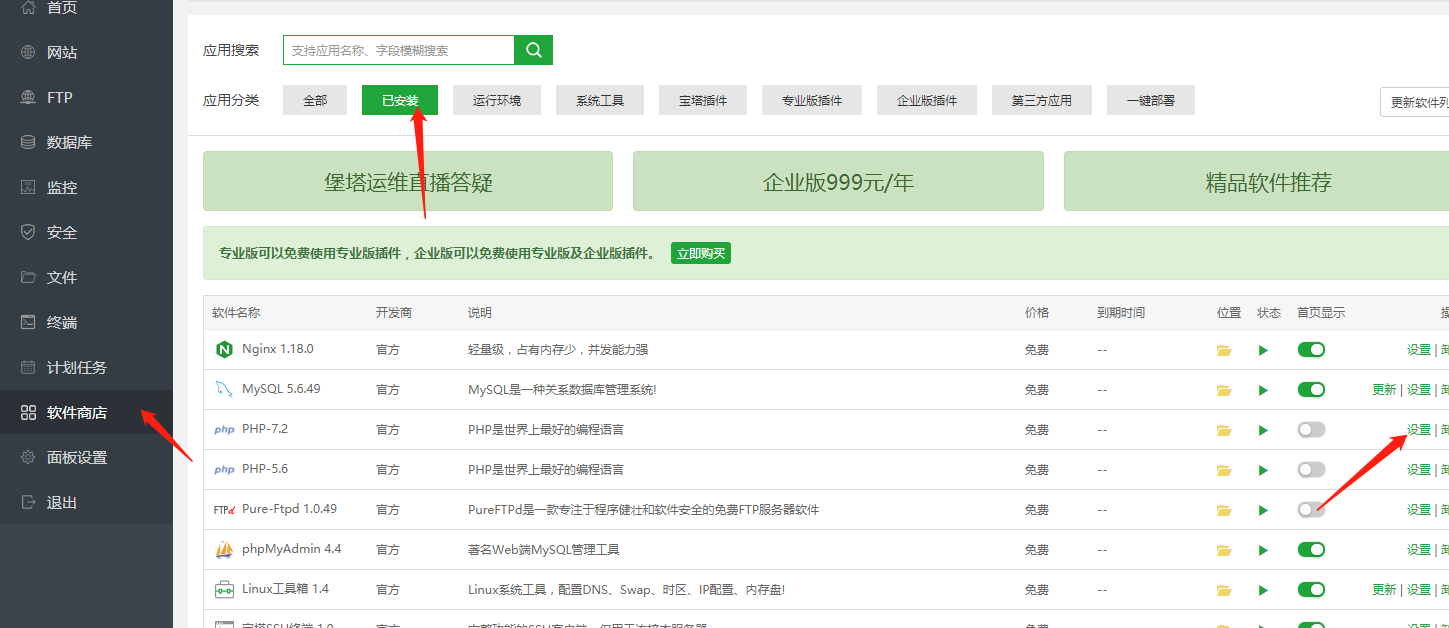The width and height of the screenshot is (1449, 628).
Task: Open the PHP-5.6 folder icon
Action: (x=1224, y=470)
